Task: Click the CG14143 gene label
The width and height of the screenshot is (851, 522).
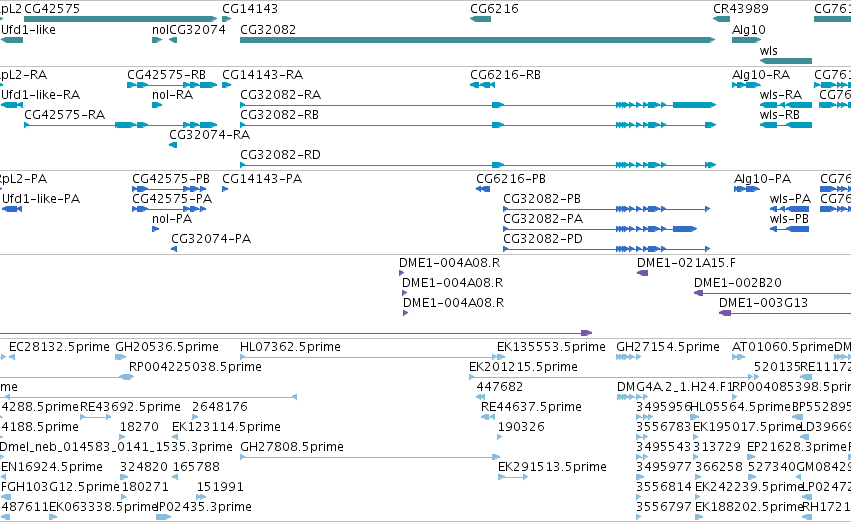Action: coord(250,9)
